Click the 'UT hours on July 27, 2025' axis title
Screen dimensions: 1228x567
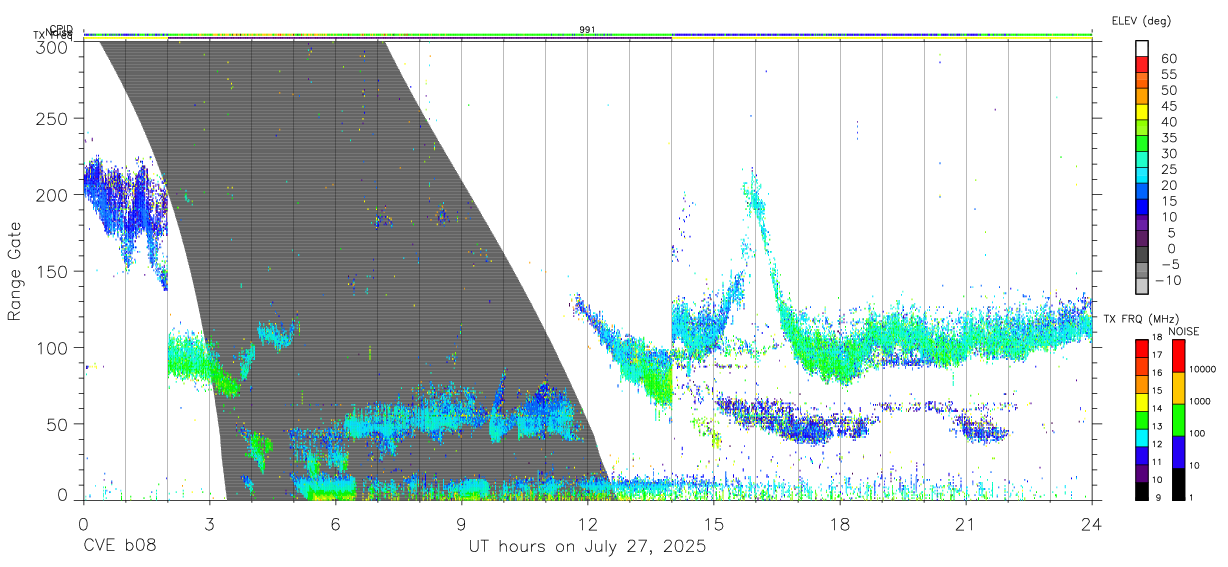[x=587, y=547]
